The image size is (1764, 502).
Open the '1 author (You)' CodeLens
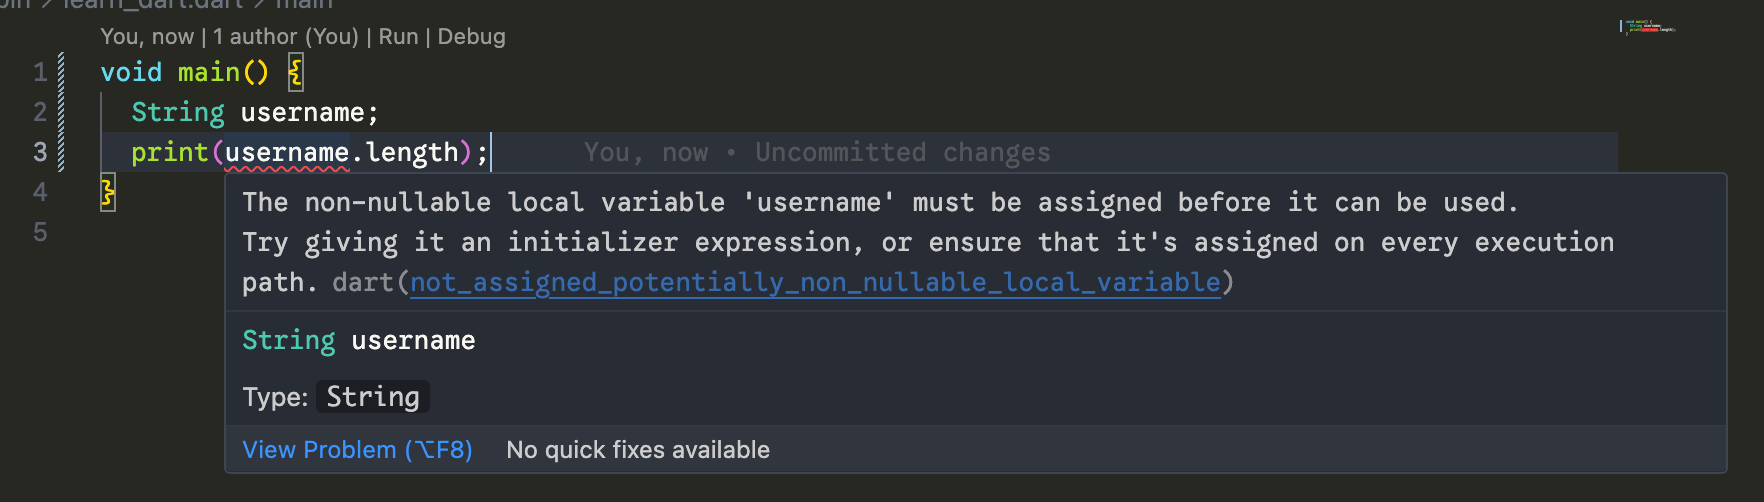coord(285,37)
